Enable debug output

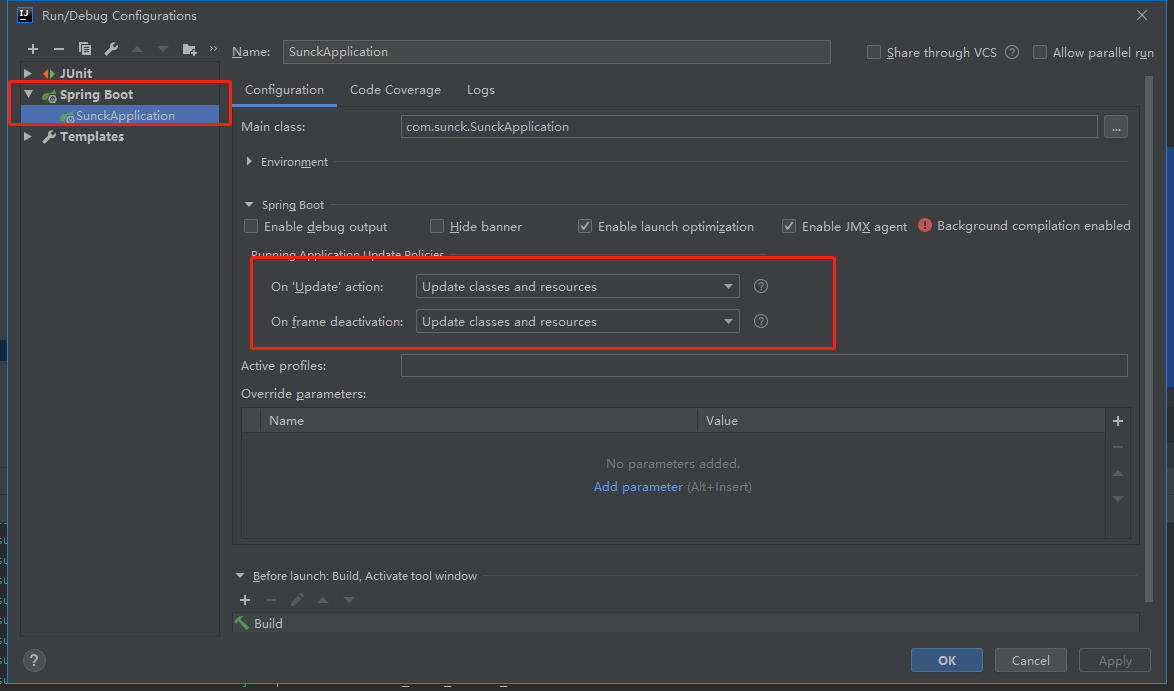[251, 226]
